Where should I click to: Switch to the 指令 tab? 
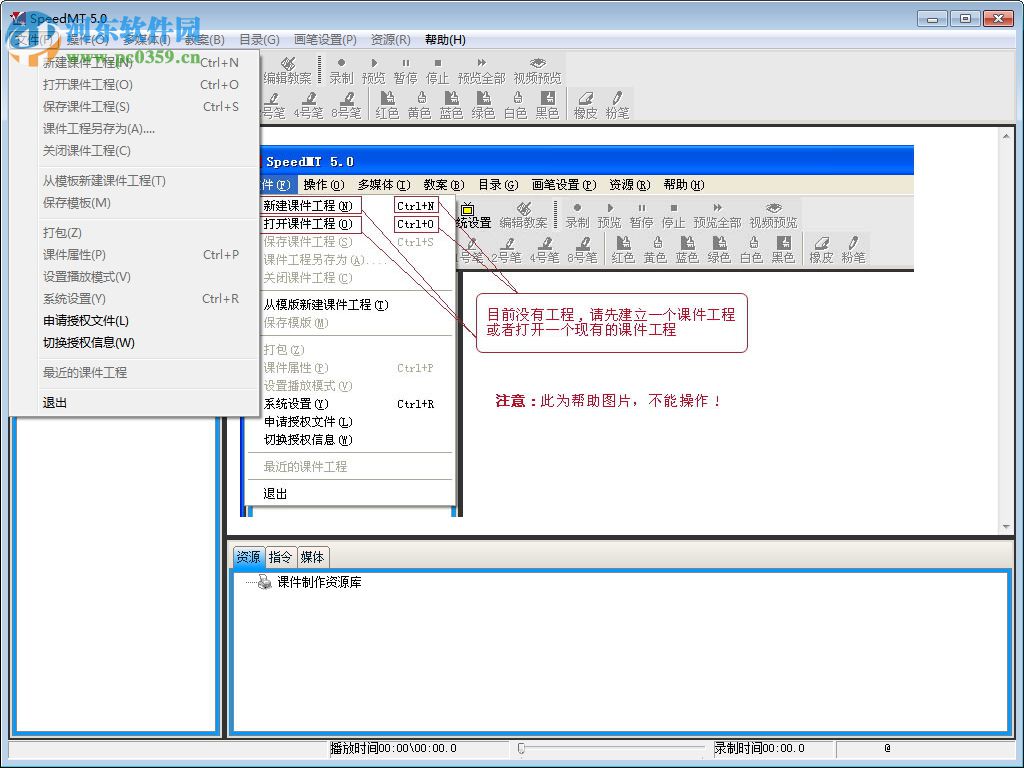tap(281, 557)
